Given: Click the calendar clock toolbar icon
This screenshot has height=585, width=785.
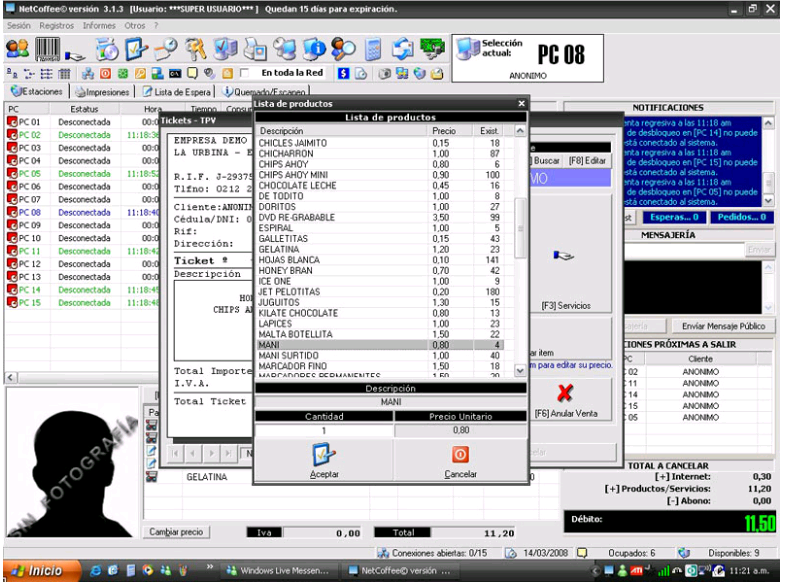Looking at the screenshot, I should click(x=166, y=49).
